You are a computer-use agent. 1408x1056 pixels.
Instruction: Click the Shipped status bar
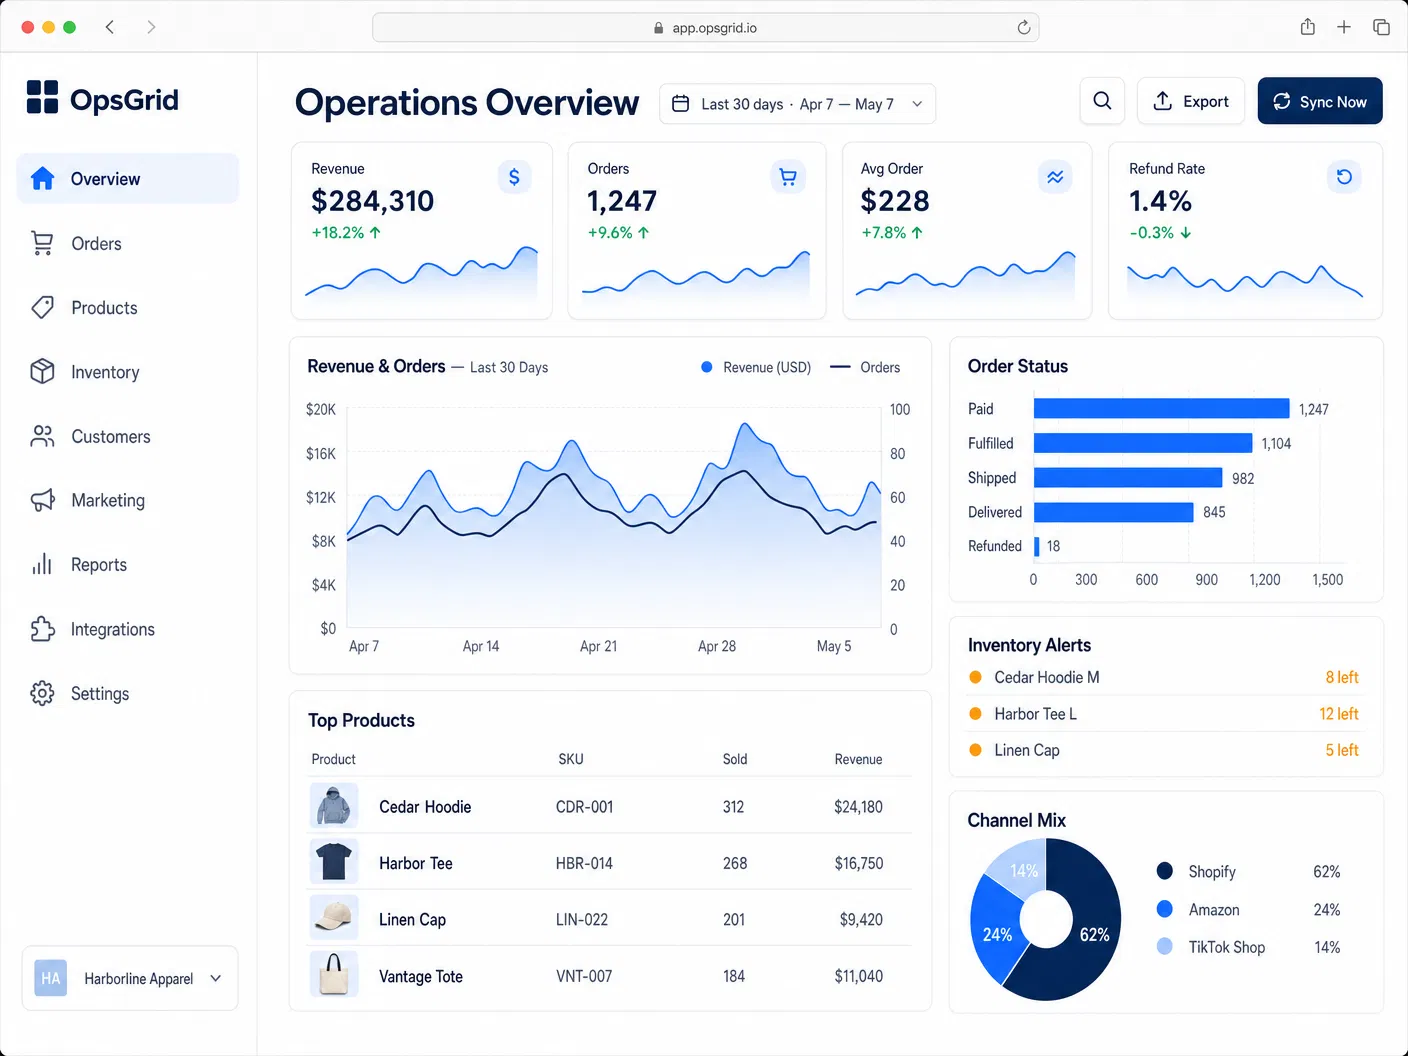[x=1128, y=477]
